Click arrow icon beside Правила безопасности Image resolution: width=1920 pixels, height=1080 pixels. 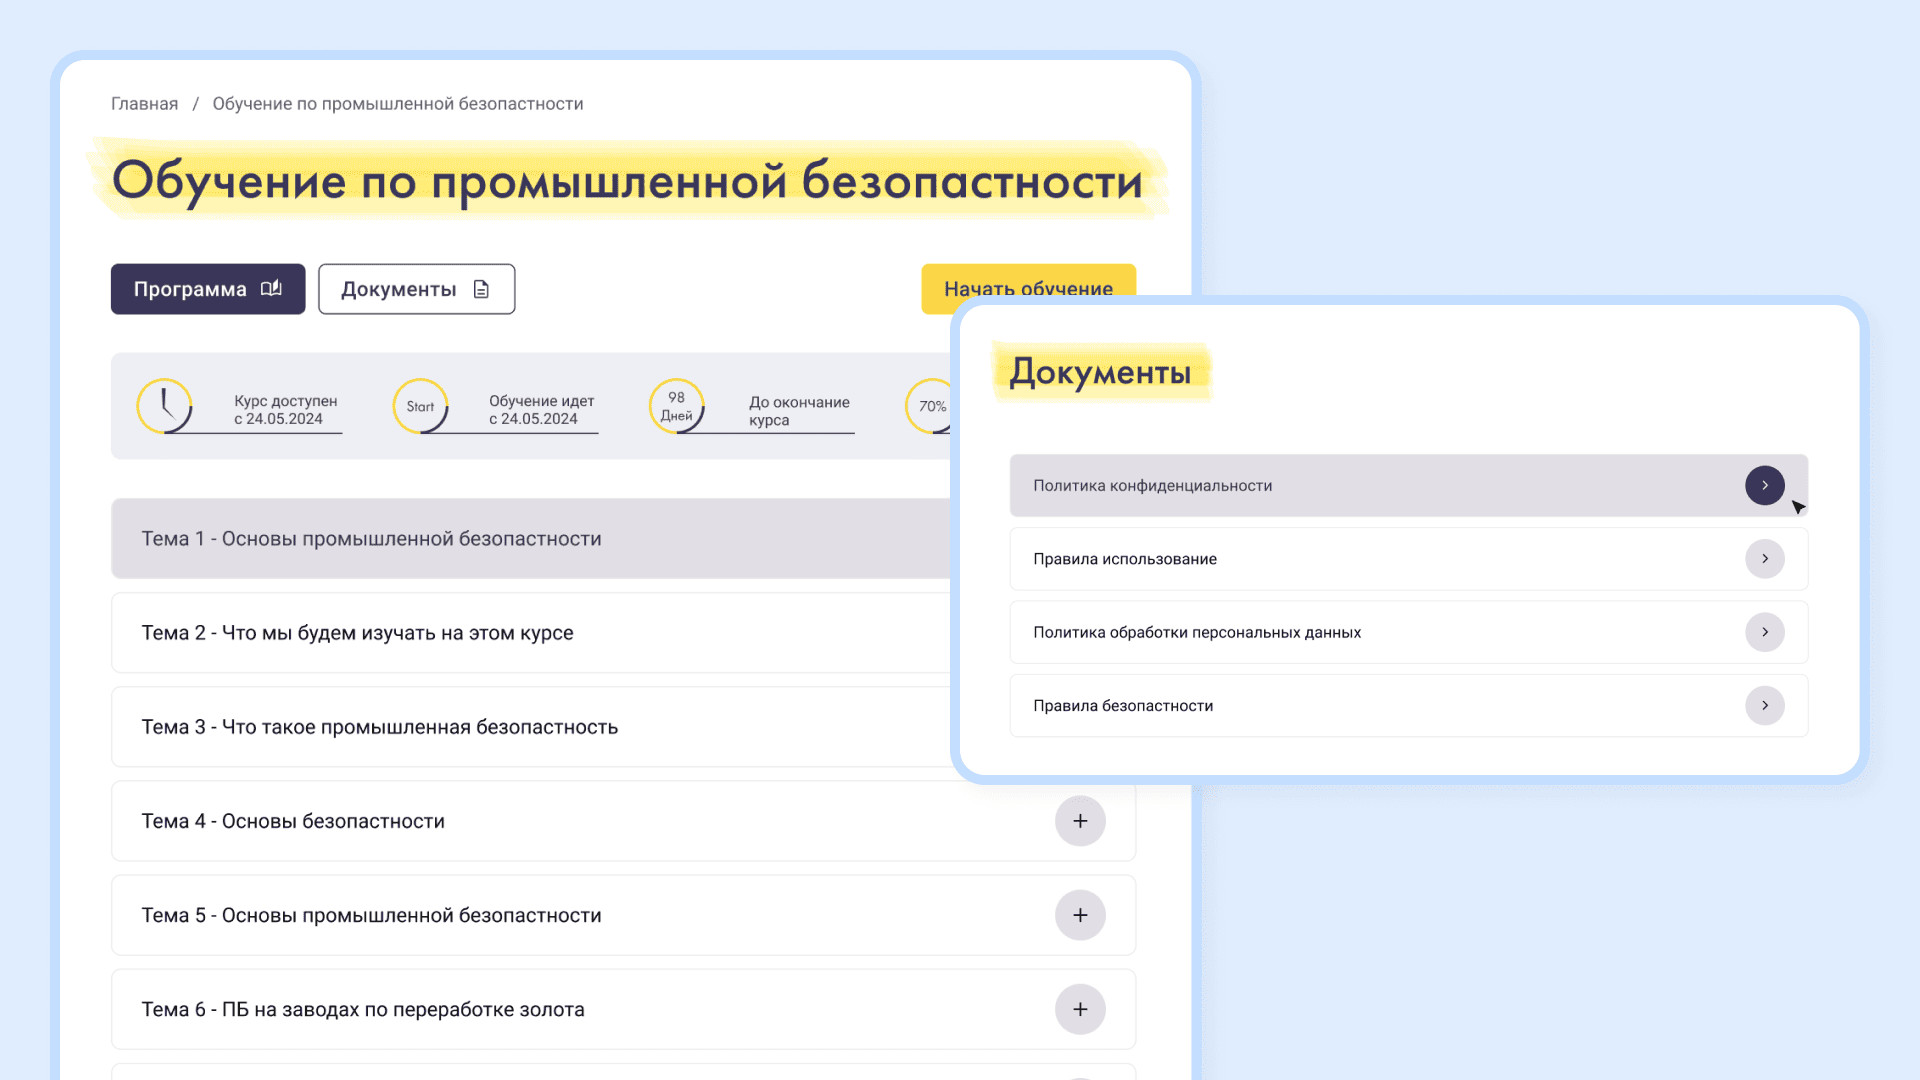1764,706
